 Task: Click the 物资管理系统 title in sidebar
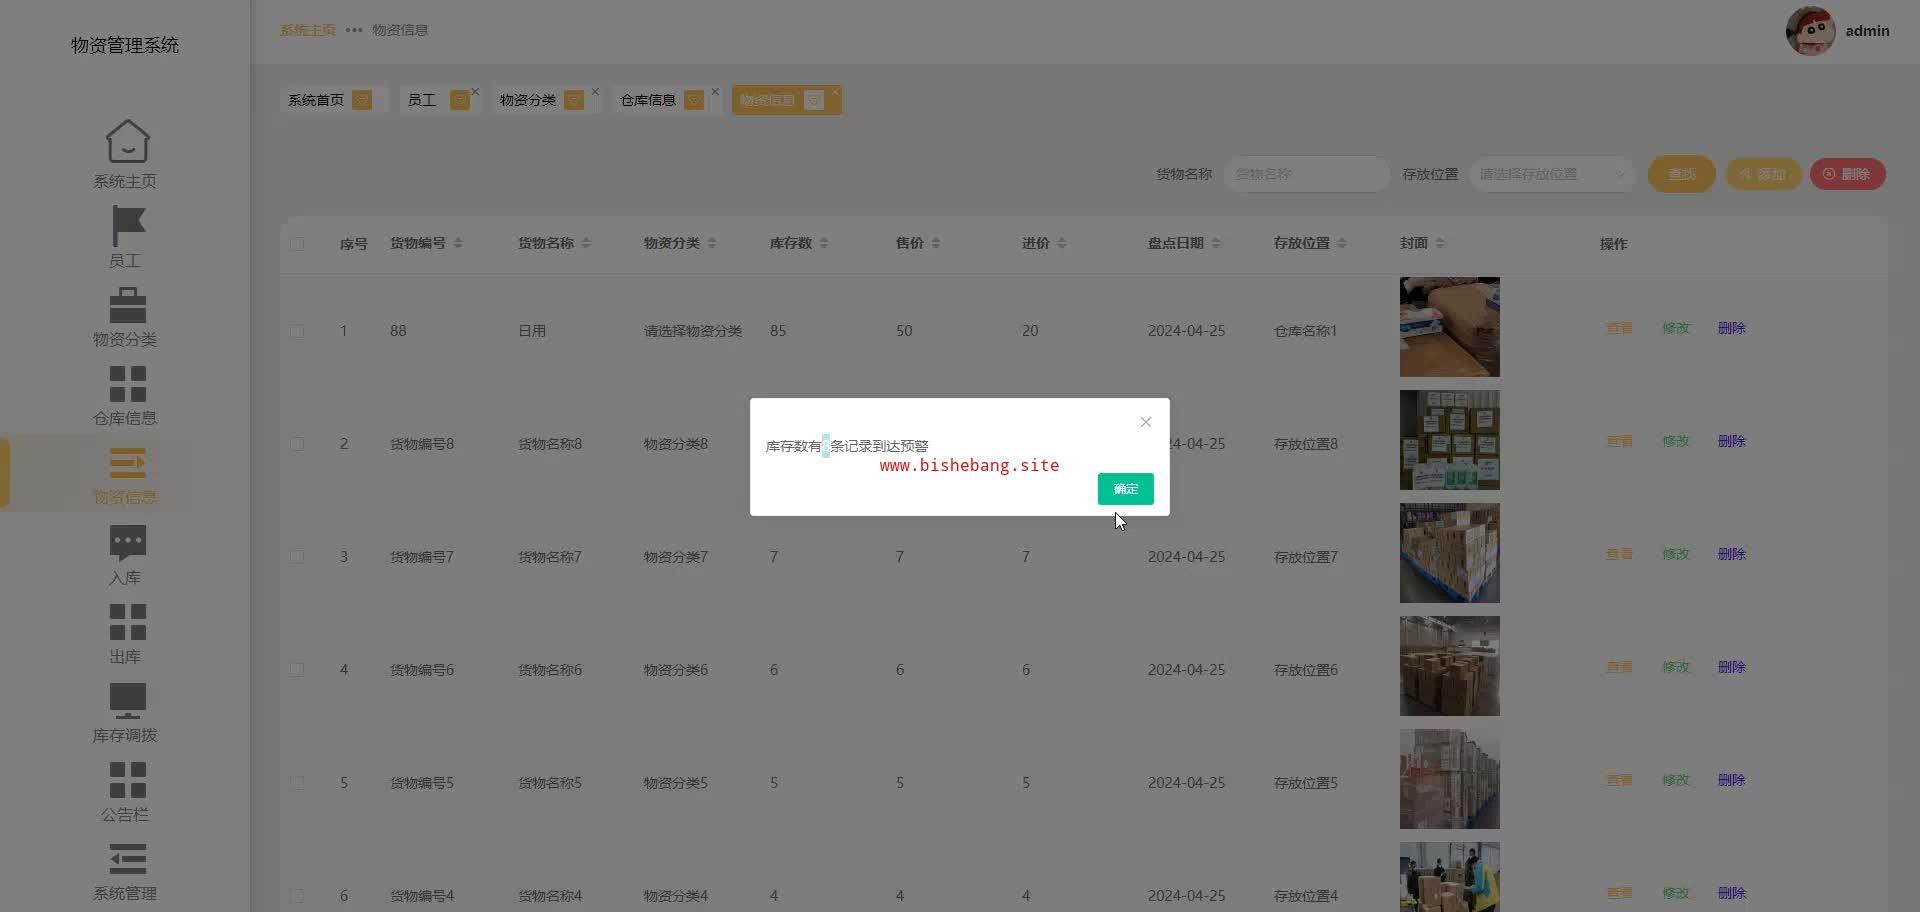tap(125, 45)
